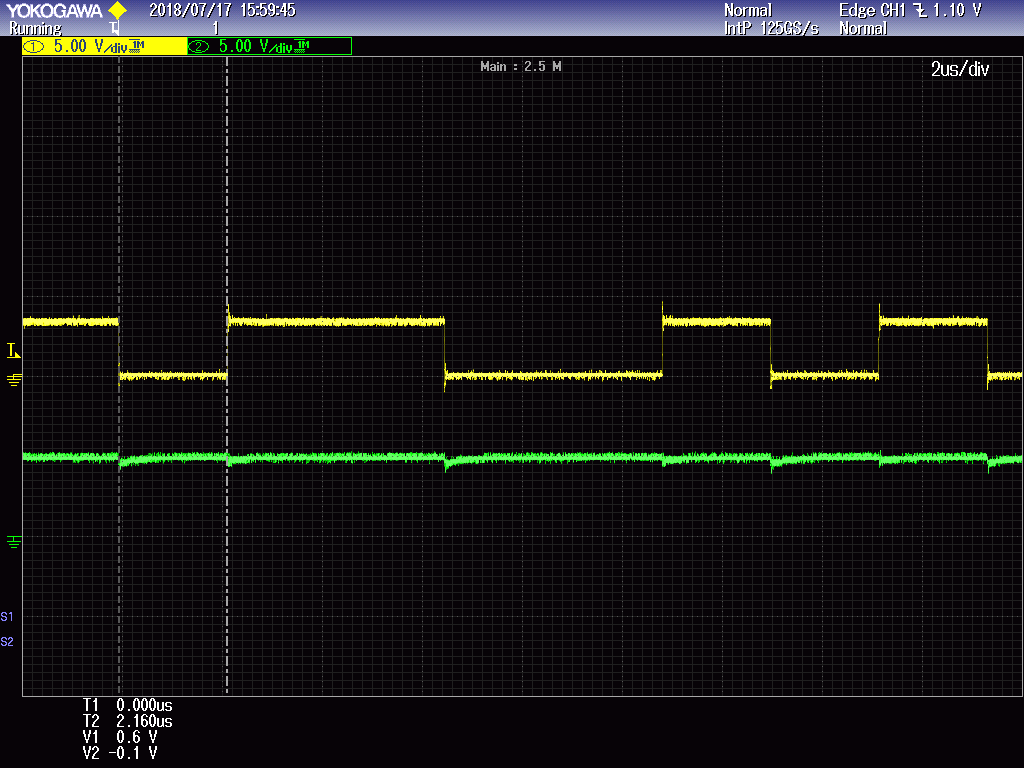
Task: Click the IntP 125GS/s sample rate
Action: (x=771, y=29)
